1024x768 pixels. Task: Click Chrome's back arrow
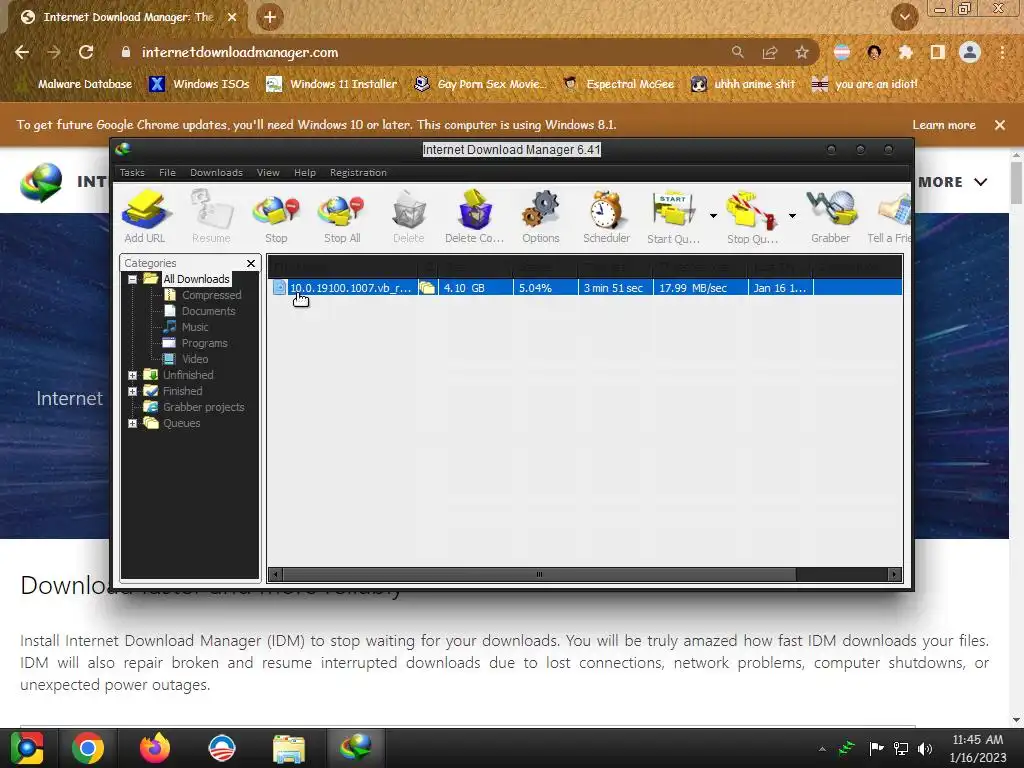coord(22,52)
